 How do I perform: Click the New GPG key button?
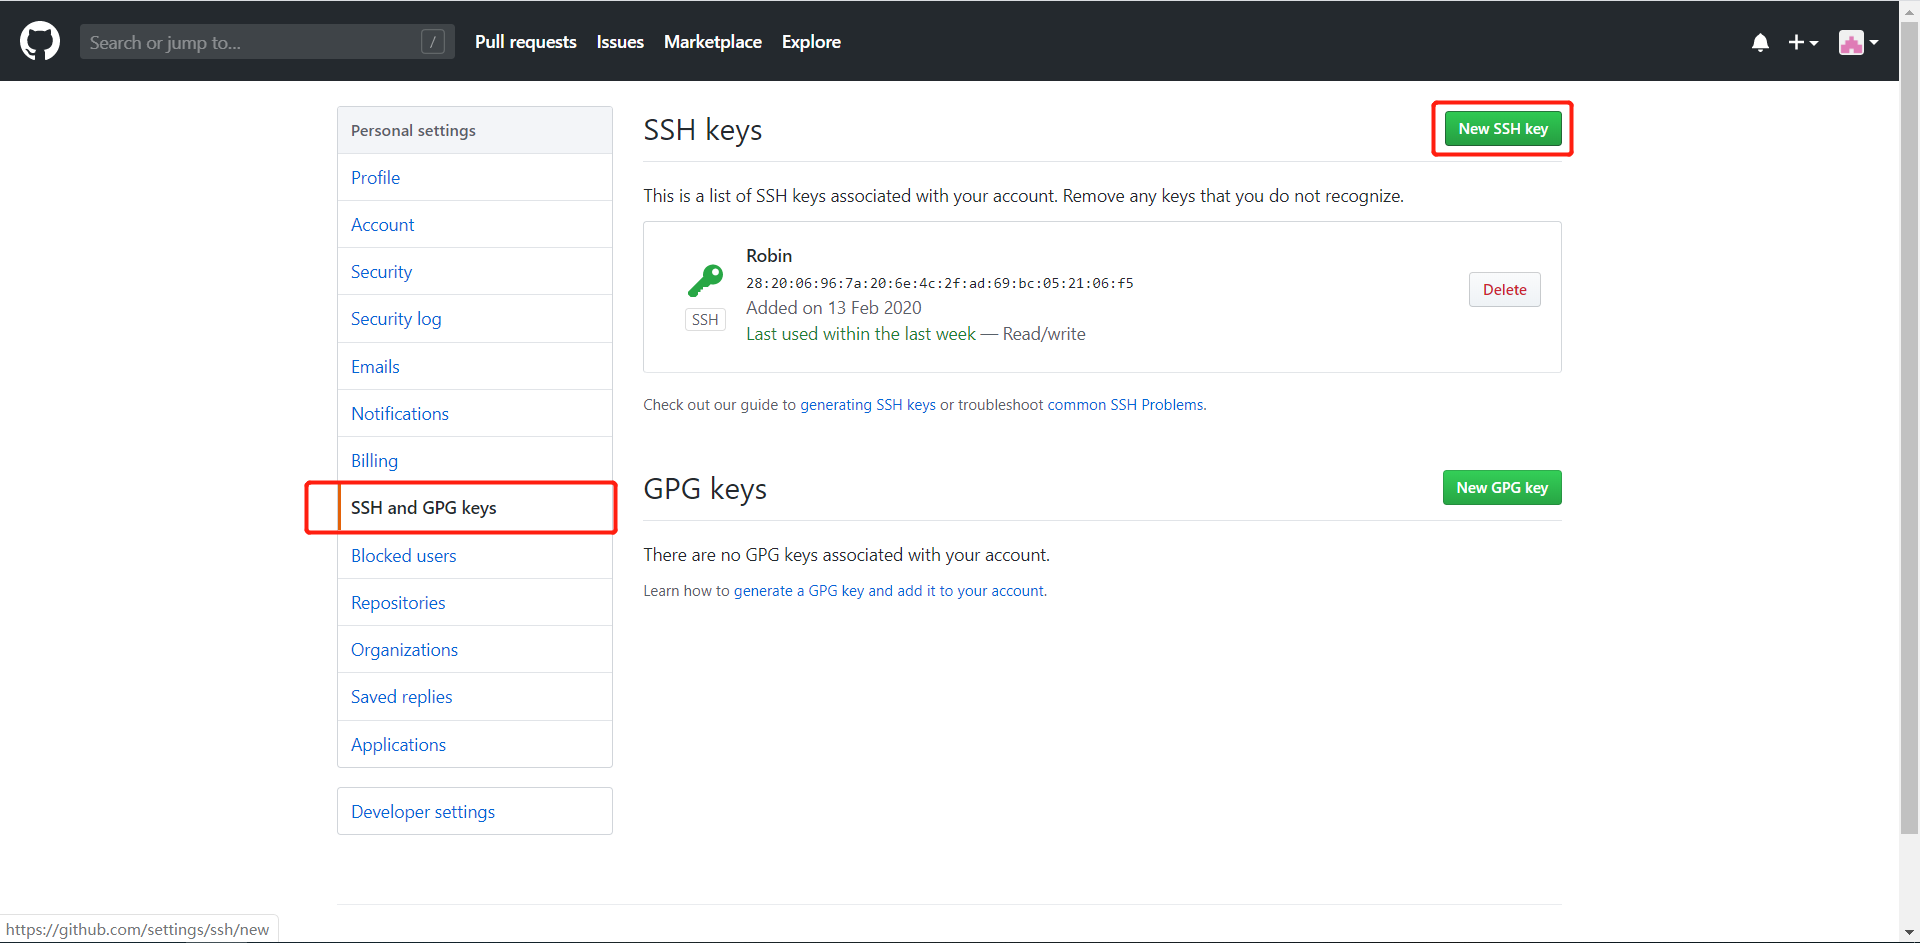click(1502, 488)
